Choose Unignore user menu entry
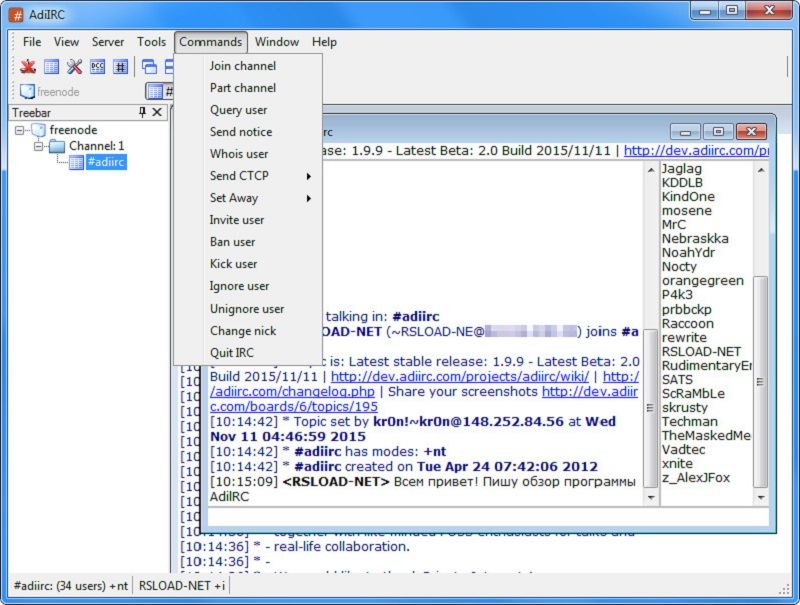This screenshot has height=605, width=800. point(248,309)
